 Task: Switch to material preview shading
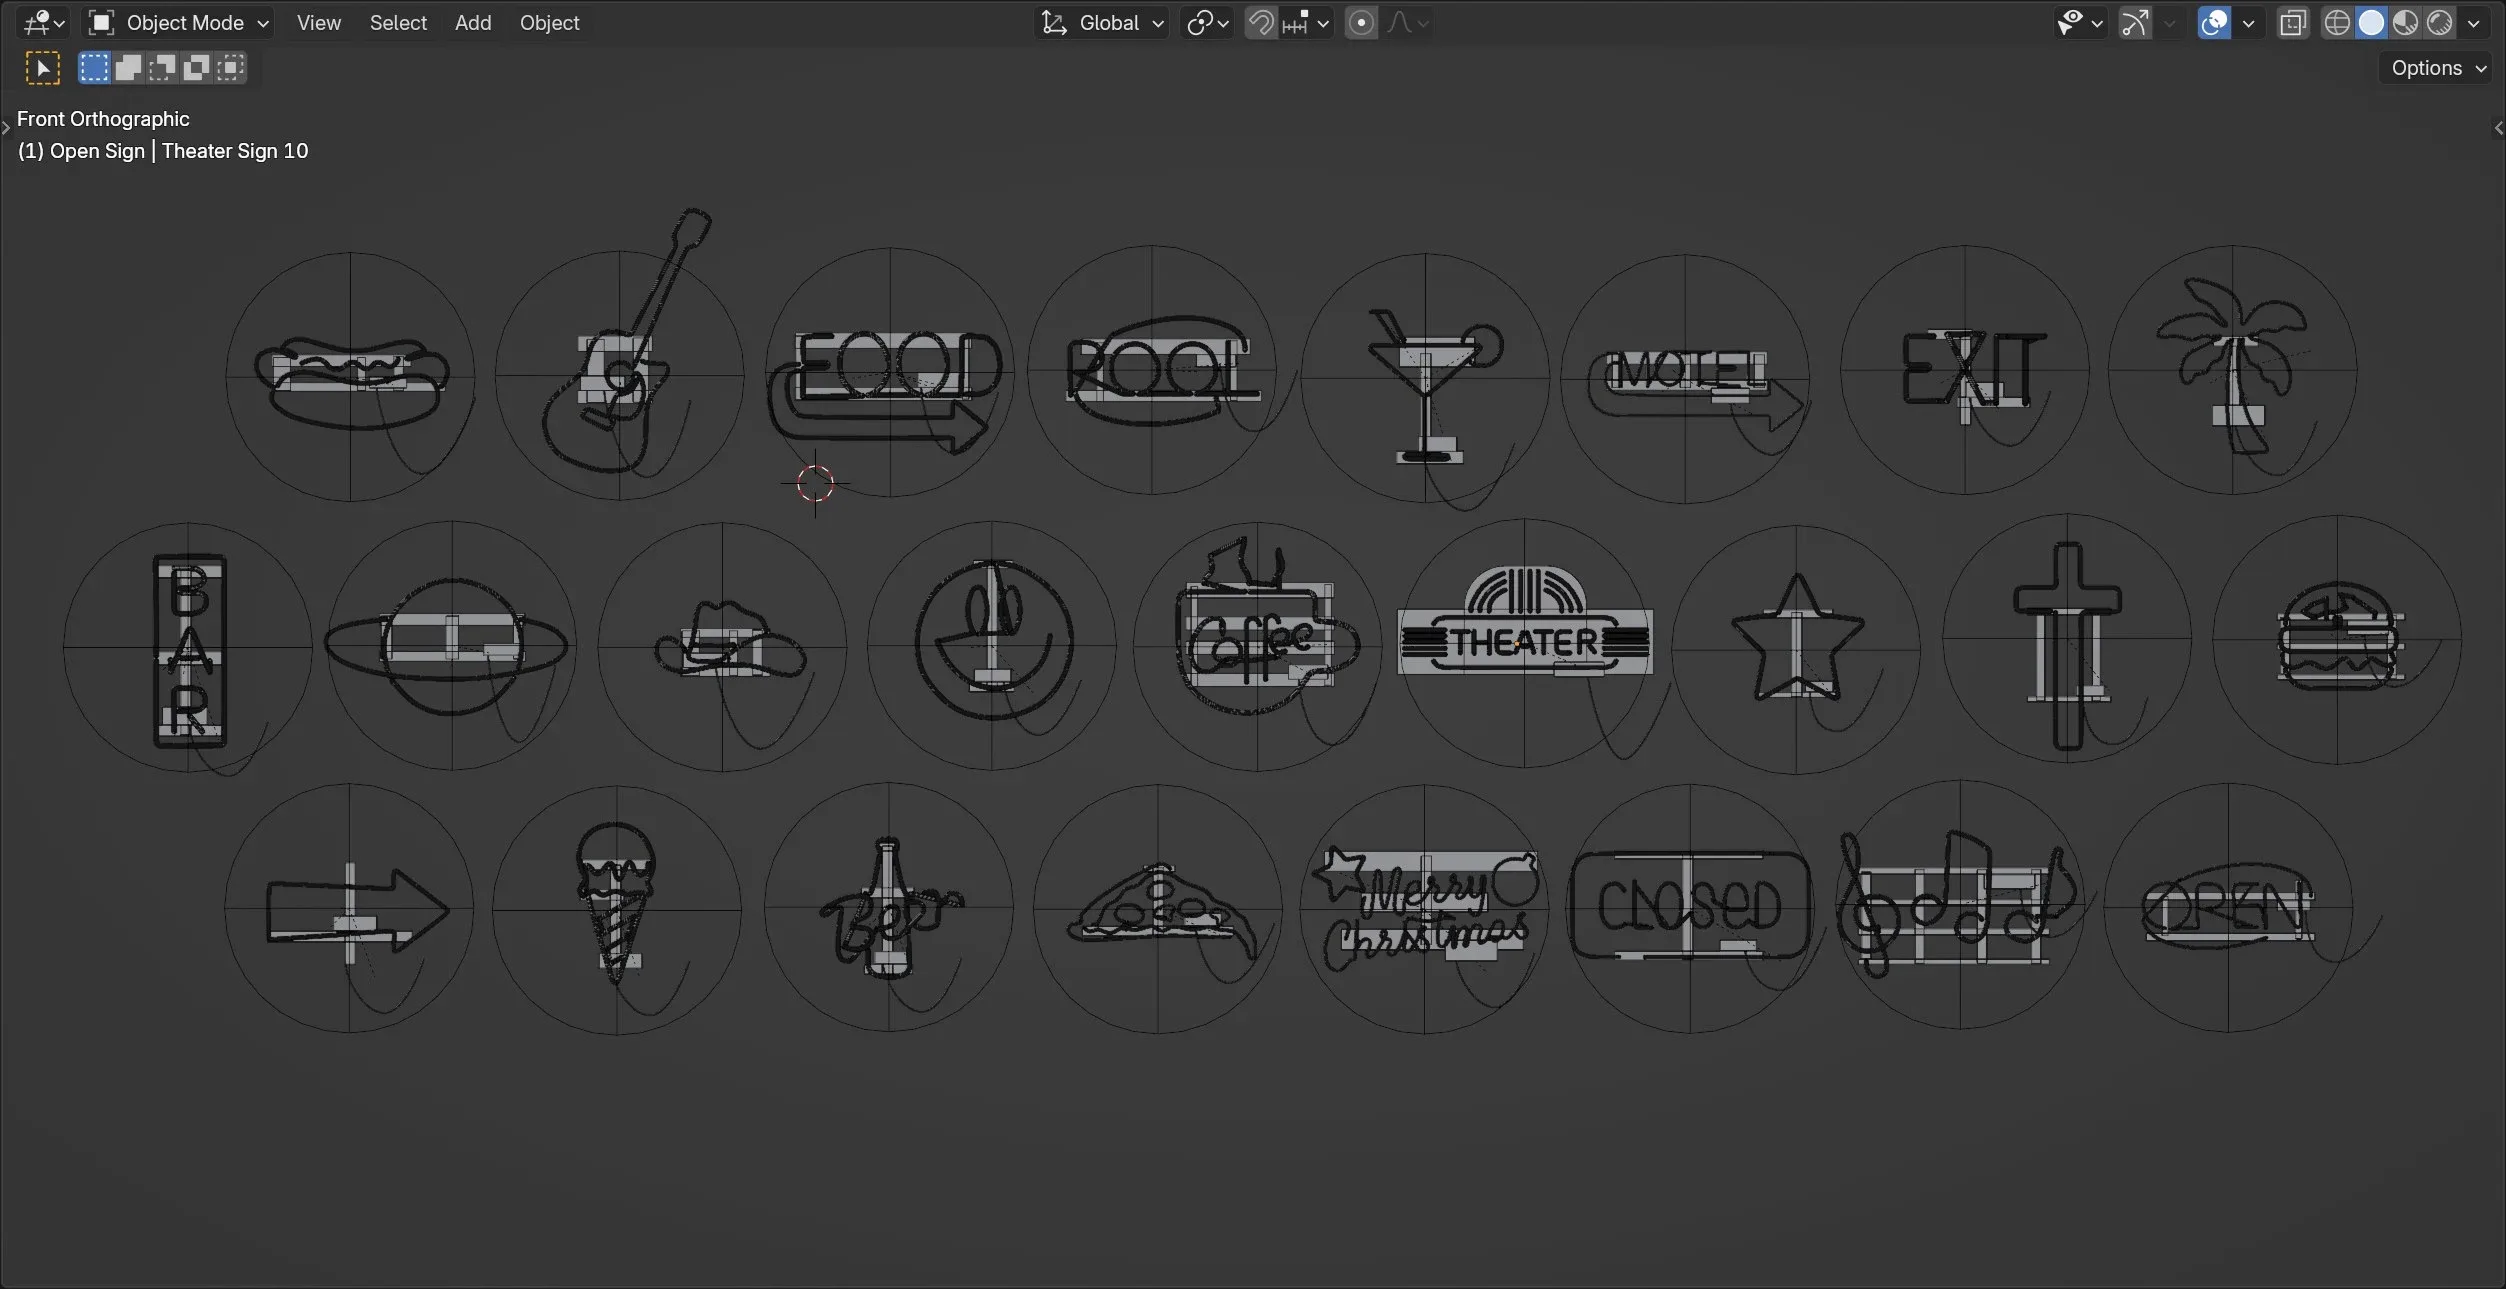pos(2405,23)
